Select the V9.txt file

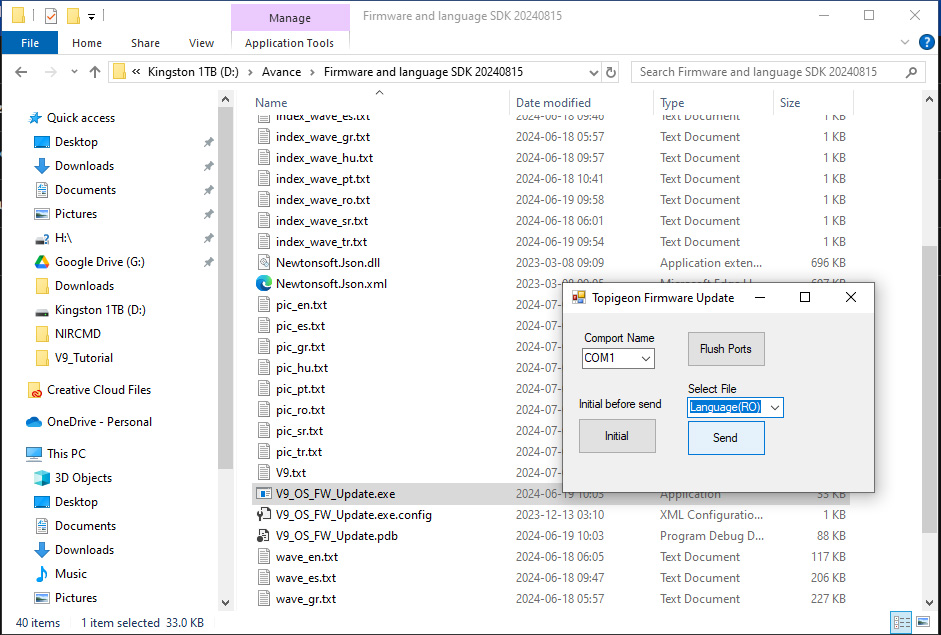coord(291,473)
